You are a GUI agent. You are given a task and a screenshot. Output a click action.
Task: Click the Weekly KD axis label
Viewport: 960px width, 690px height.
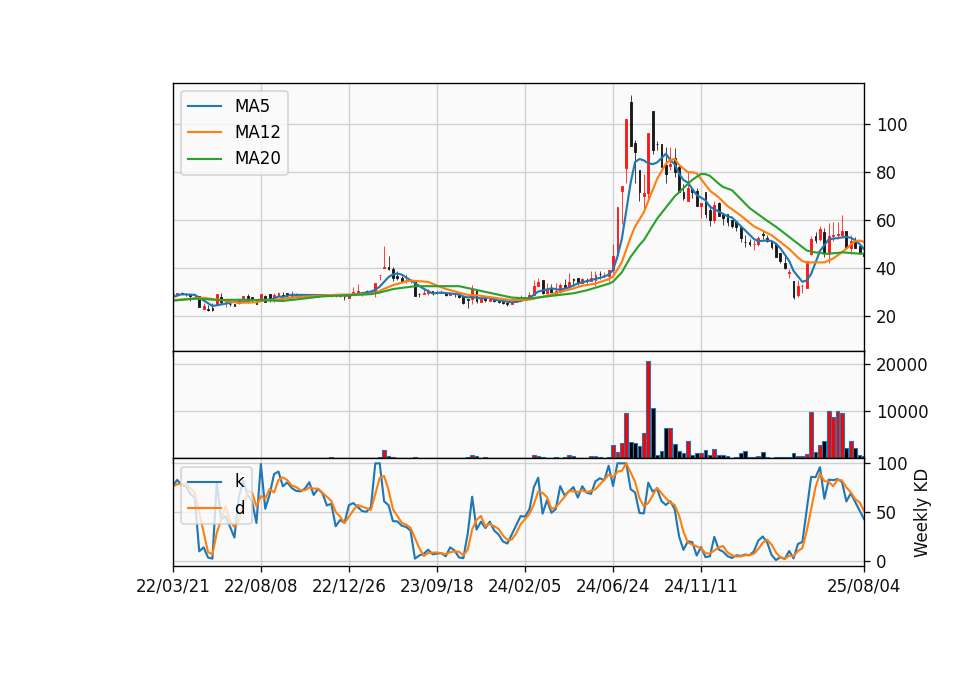[921, 513]
